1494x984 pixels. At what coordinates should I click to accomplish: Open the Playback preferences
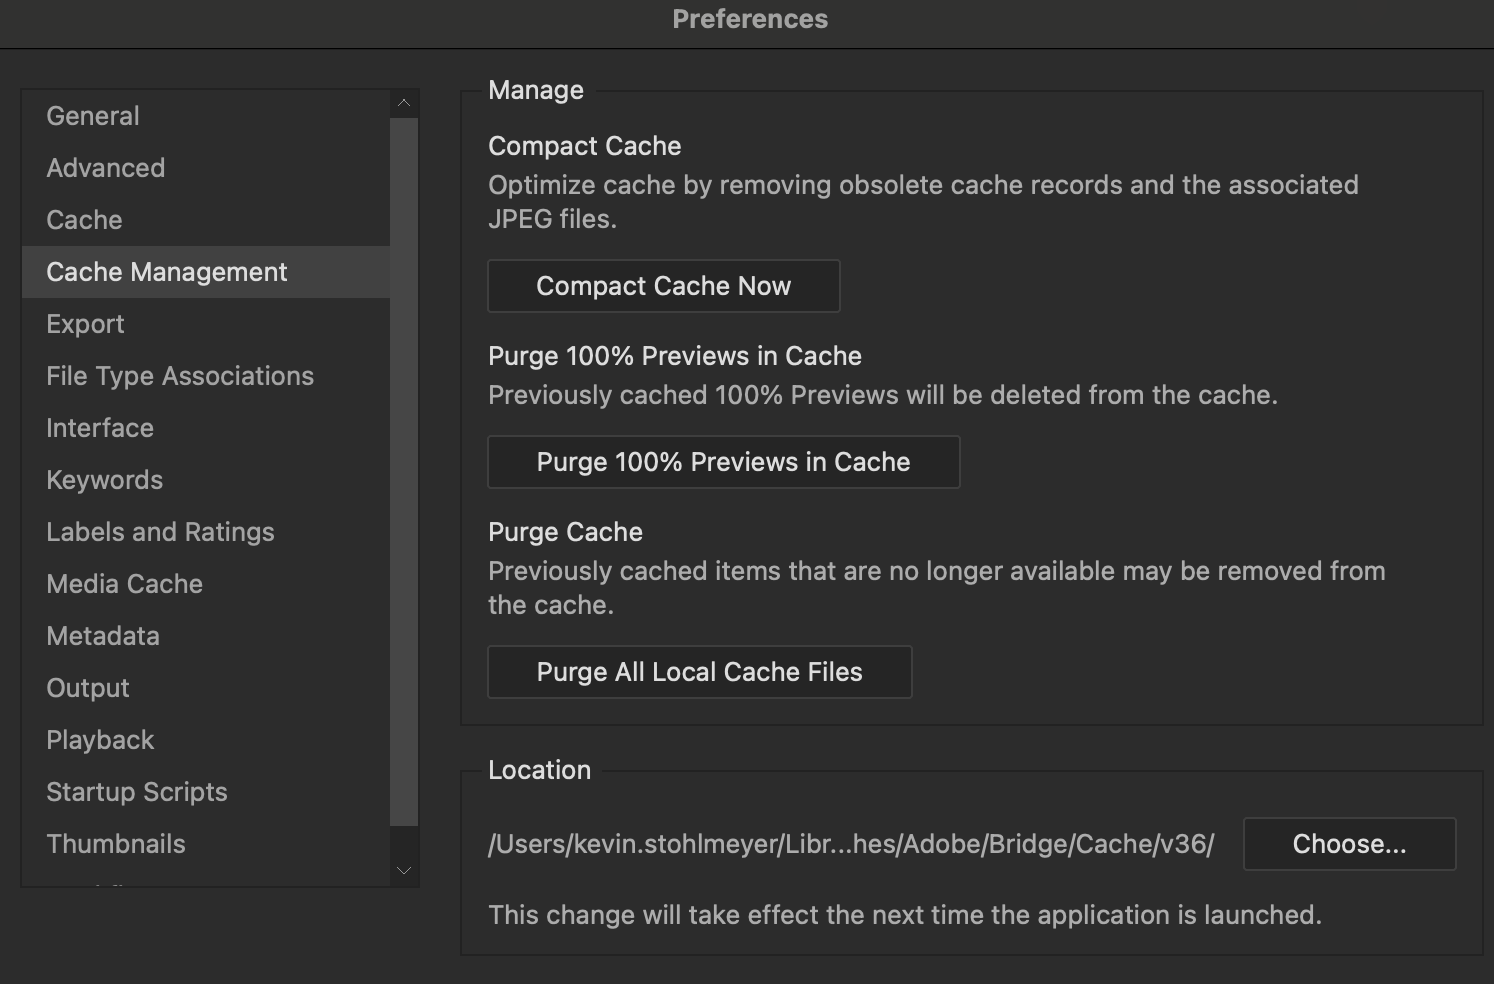tap(100, 740)
